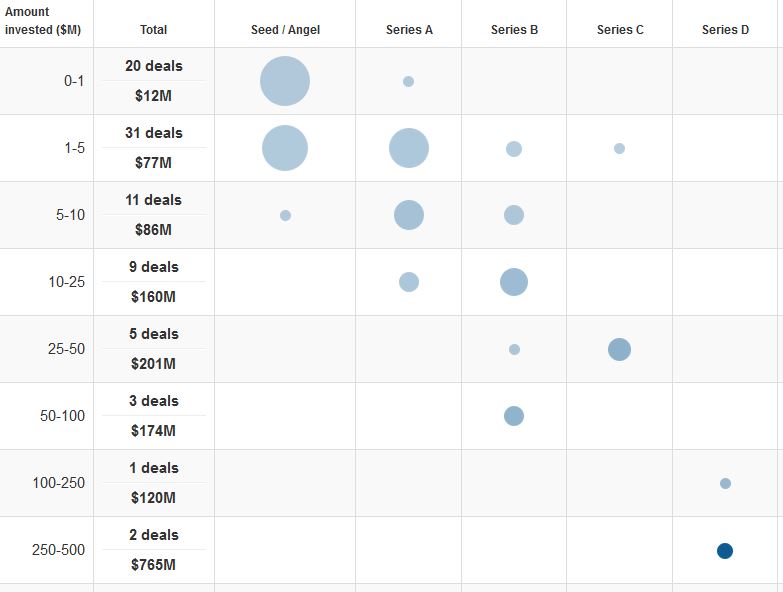The height and width of the screenshot is (592, 783).
Task: Click the Series D column header
Action: coord(725,29)
